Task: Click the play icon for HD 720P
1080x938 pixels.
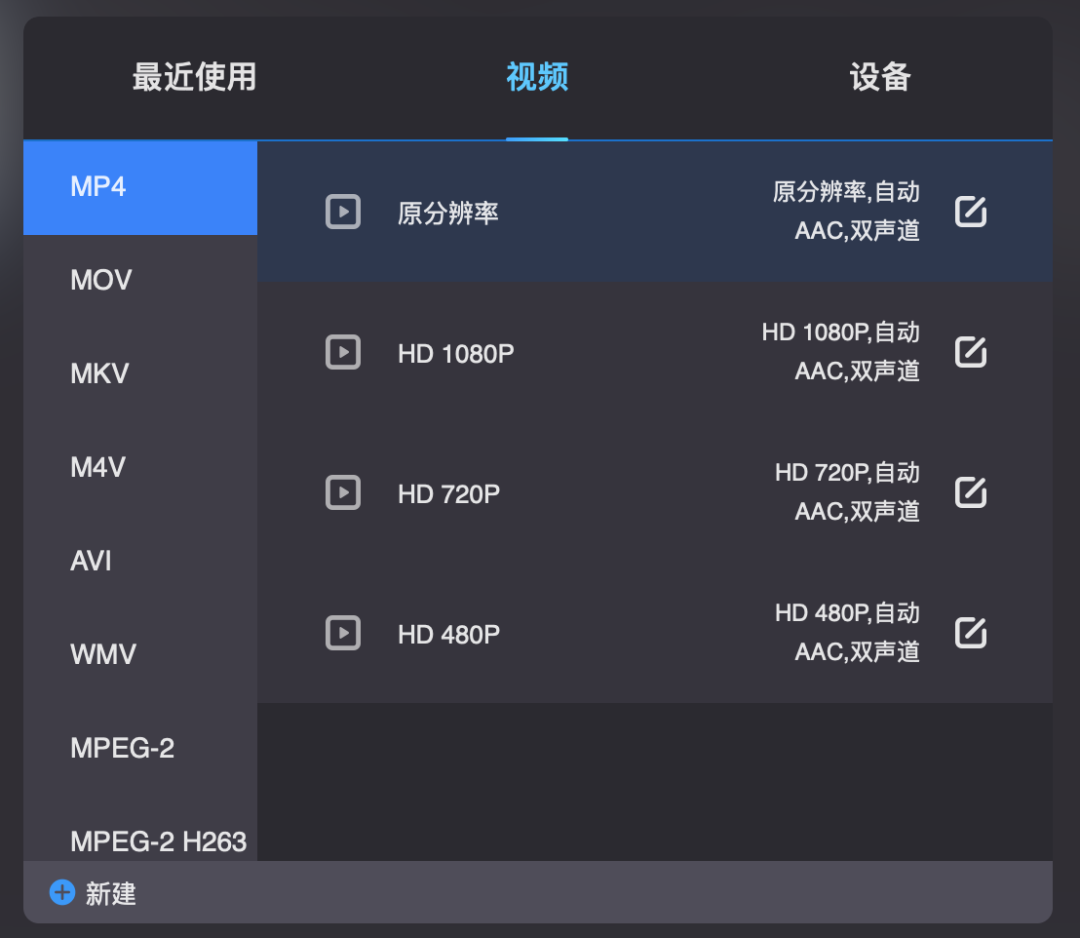Action: pos(343,492)
